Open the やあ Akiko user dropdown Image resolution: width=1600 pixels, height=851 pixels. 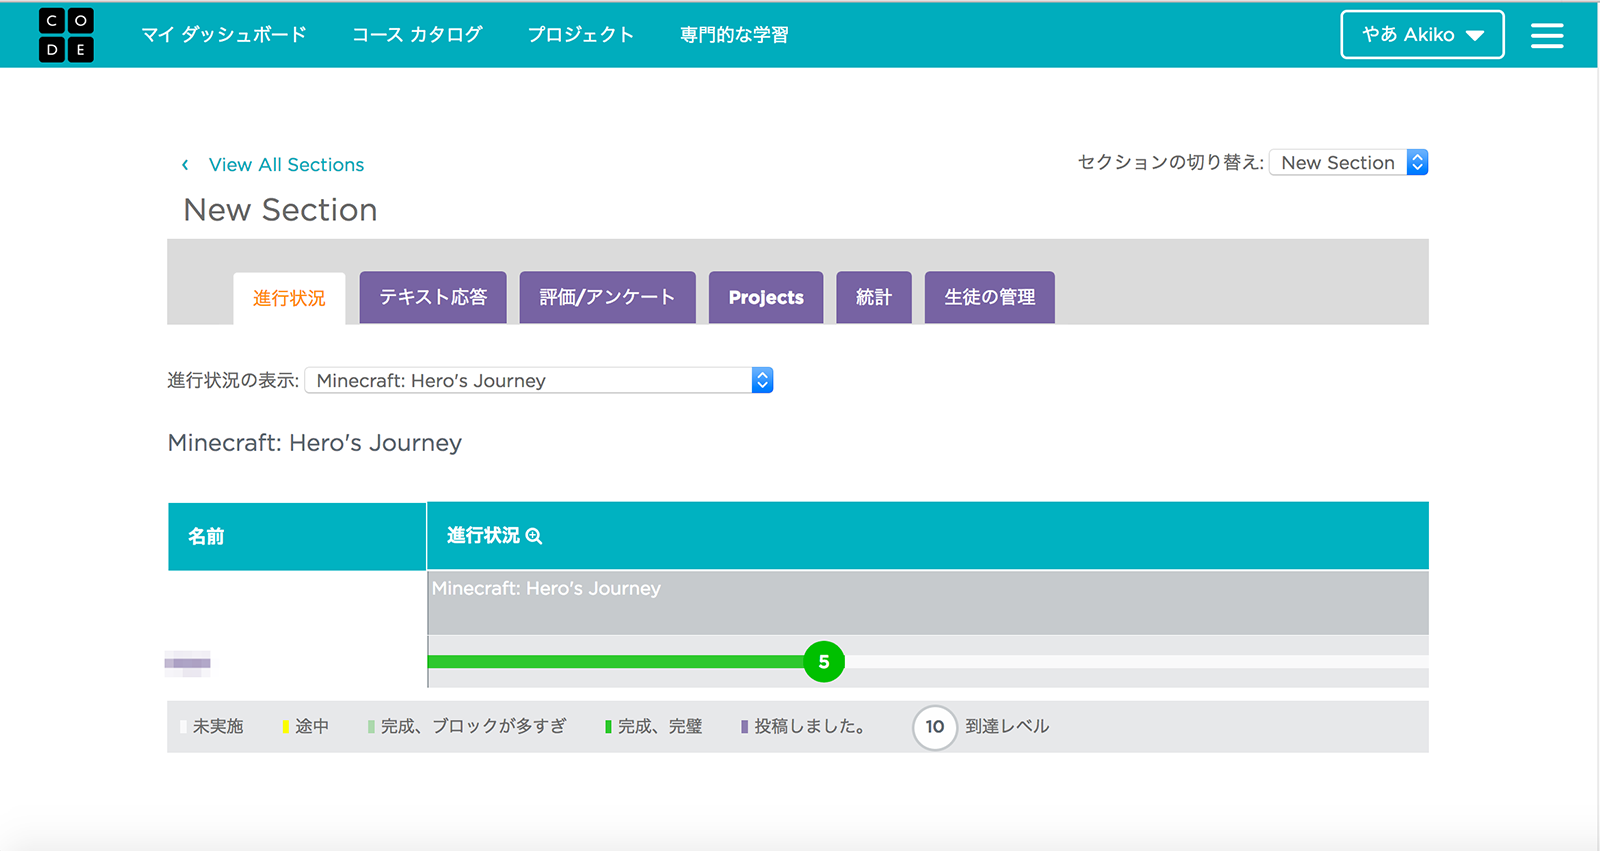pos(1422,35)
